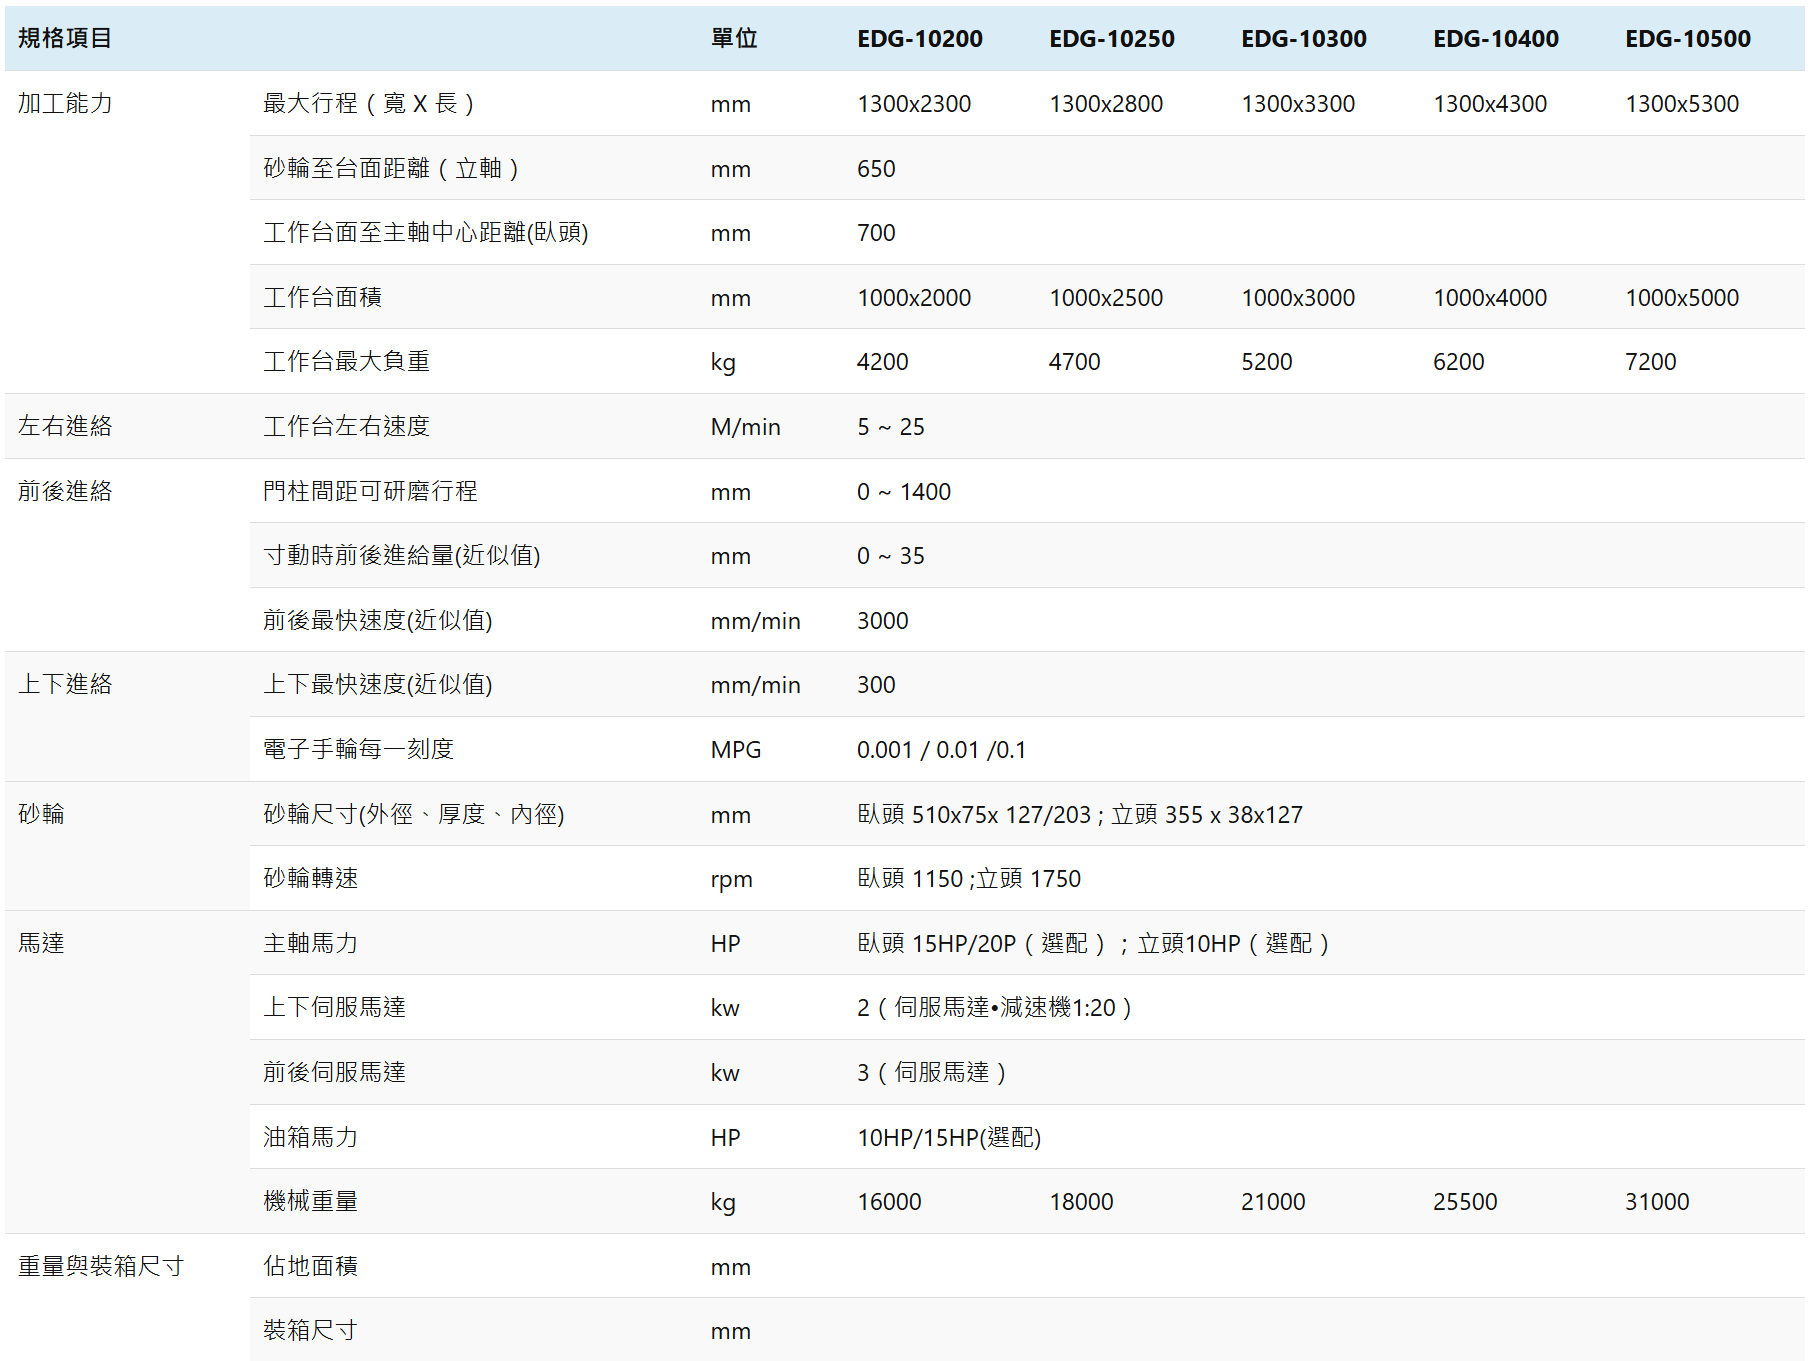Viewport: 1810px width, 1361px height.
Task: Select the EDG-10250 column header
Action: tap(1112, 39)
